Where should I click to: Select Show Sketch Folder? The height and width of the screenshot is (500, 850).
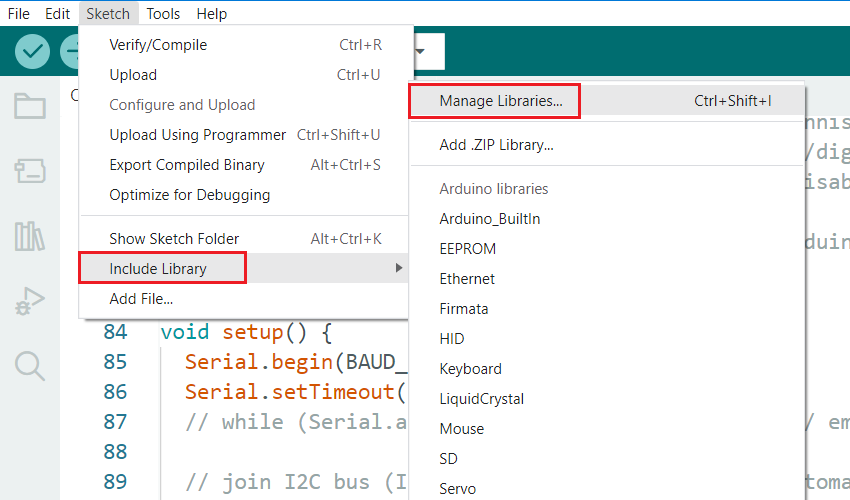coord(174,239)
